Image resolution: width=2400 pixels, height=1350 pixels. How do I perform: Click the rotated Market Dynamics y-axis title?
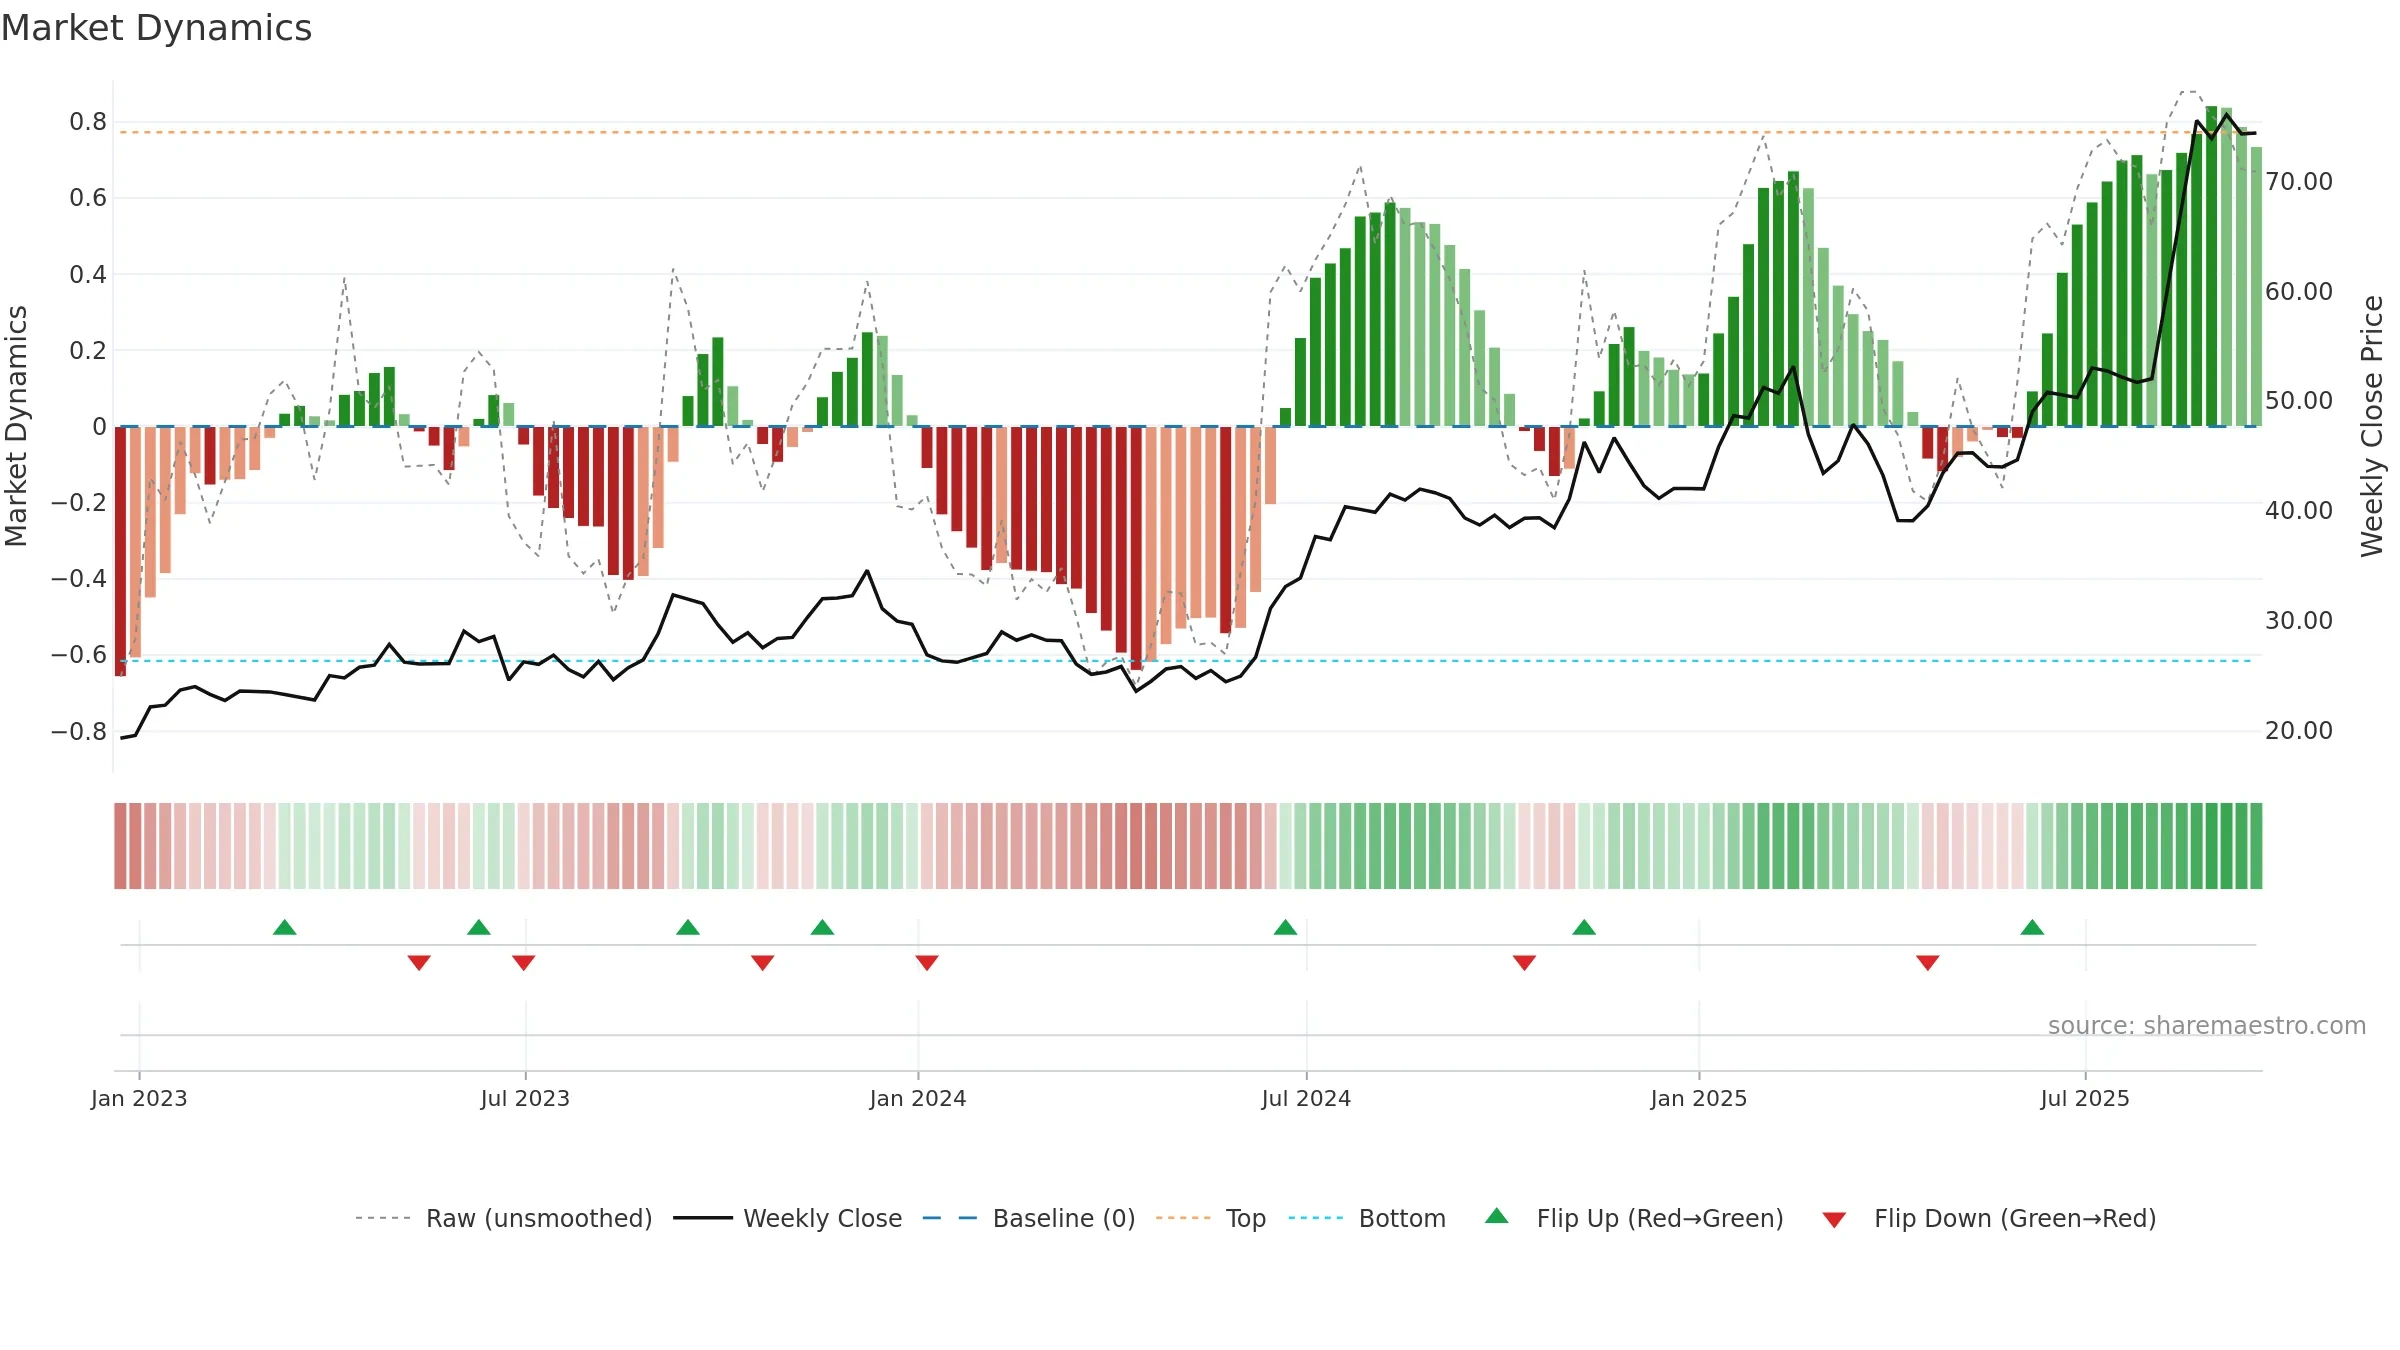tap(16, 426)
